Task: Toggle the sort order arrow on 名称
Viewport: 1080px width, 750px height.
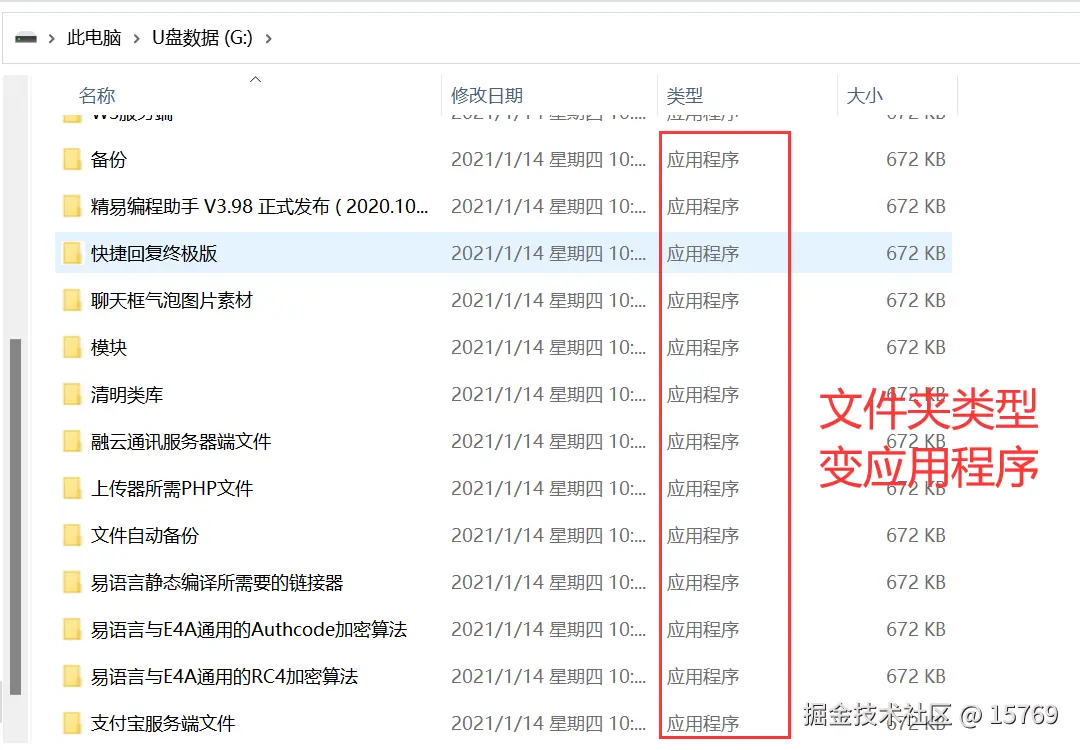Action: pyautogui.click(x=255, y=80)
